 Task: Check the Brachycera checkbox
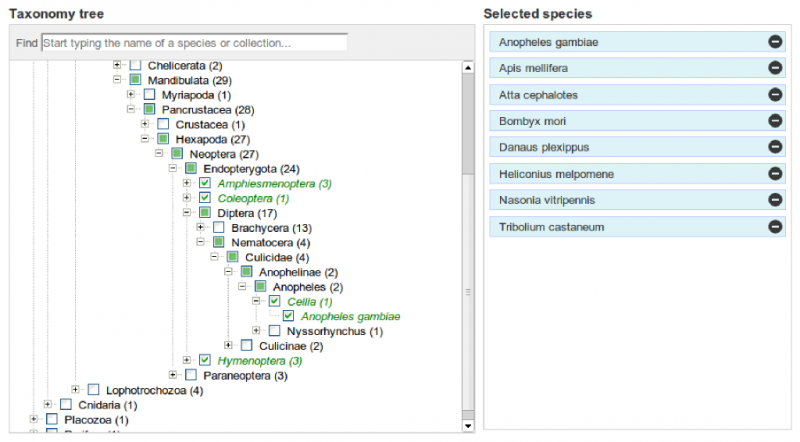(218, 228)
